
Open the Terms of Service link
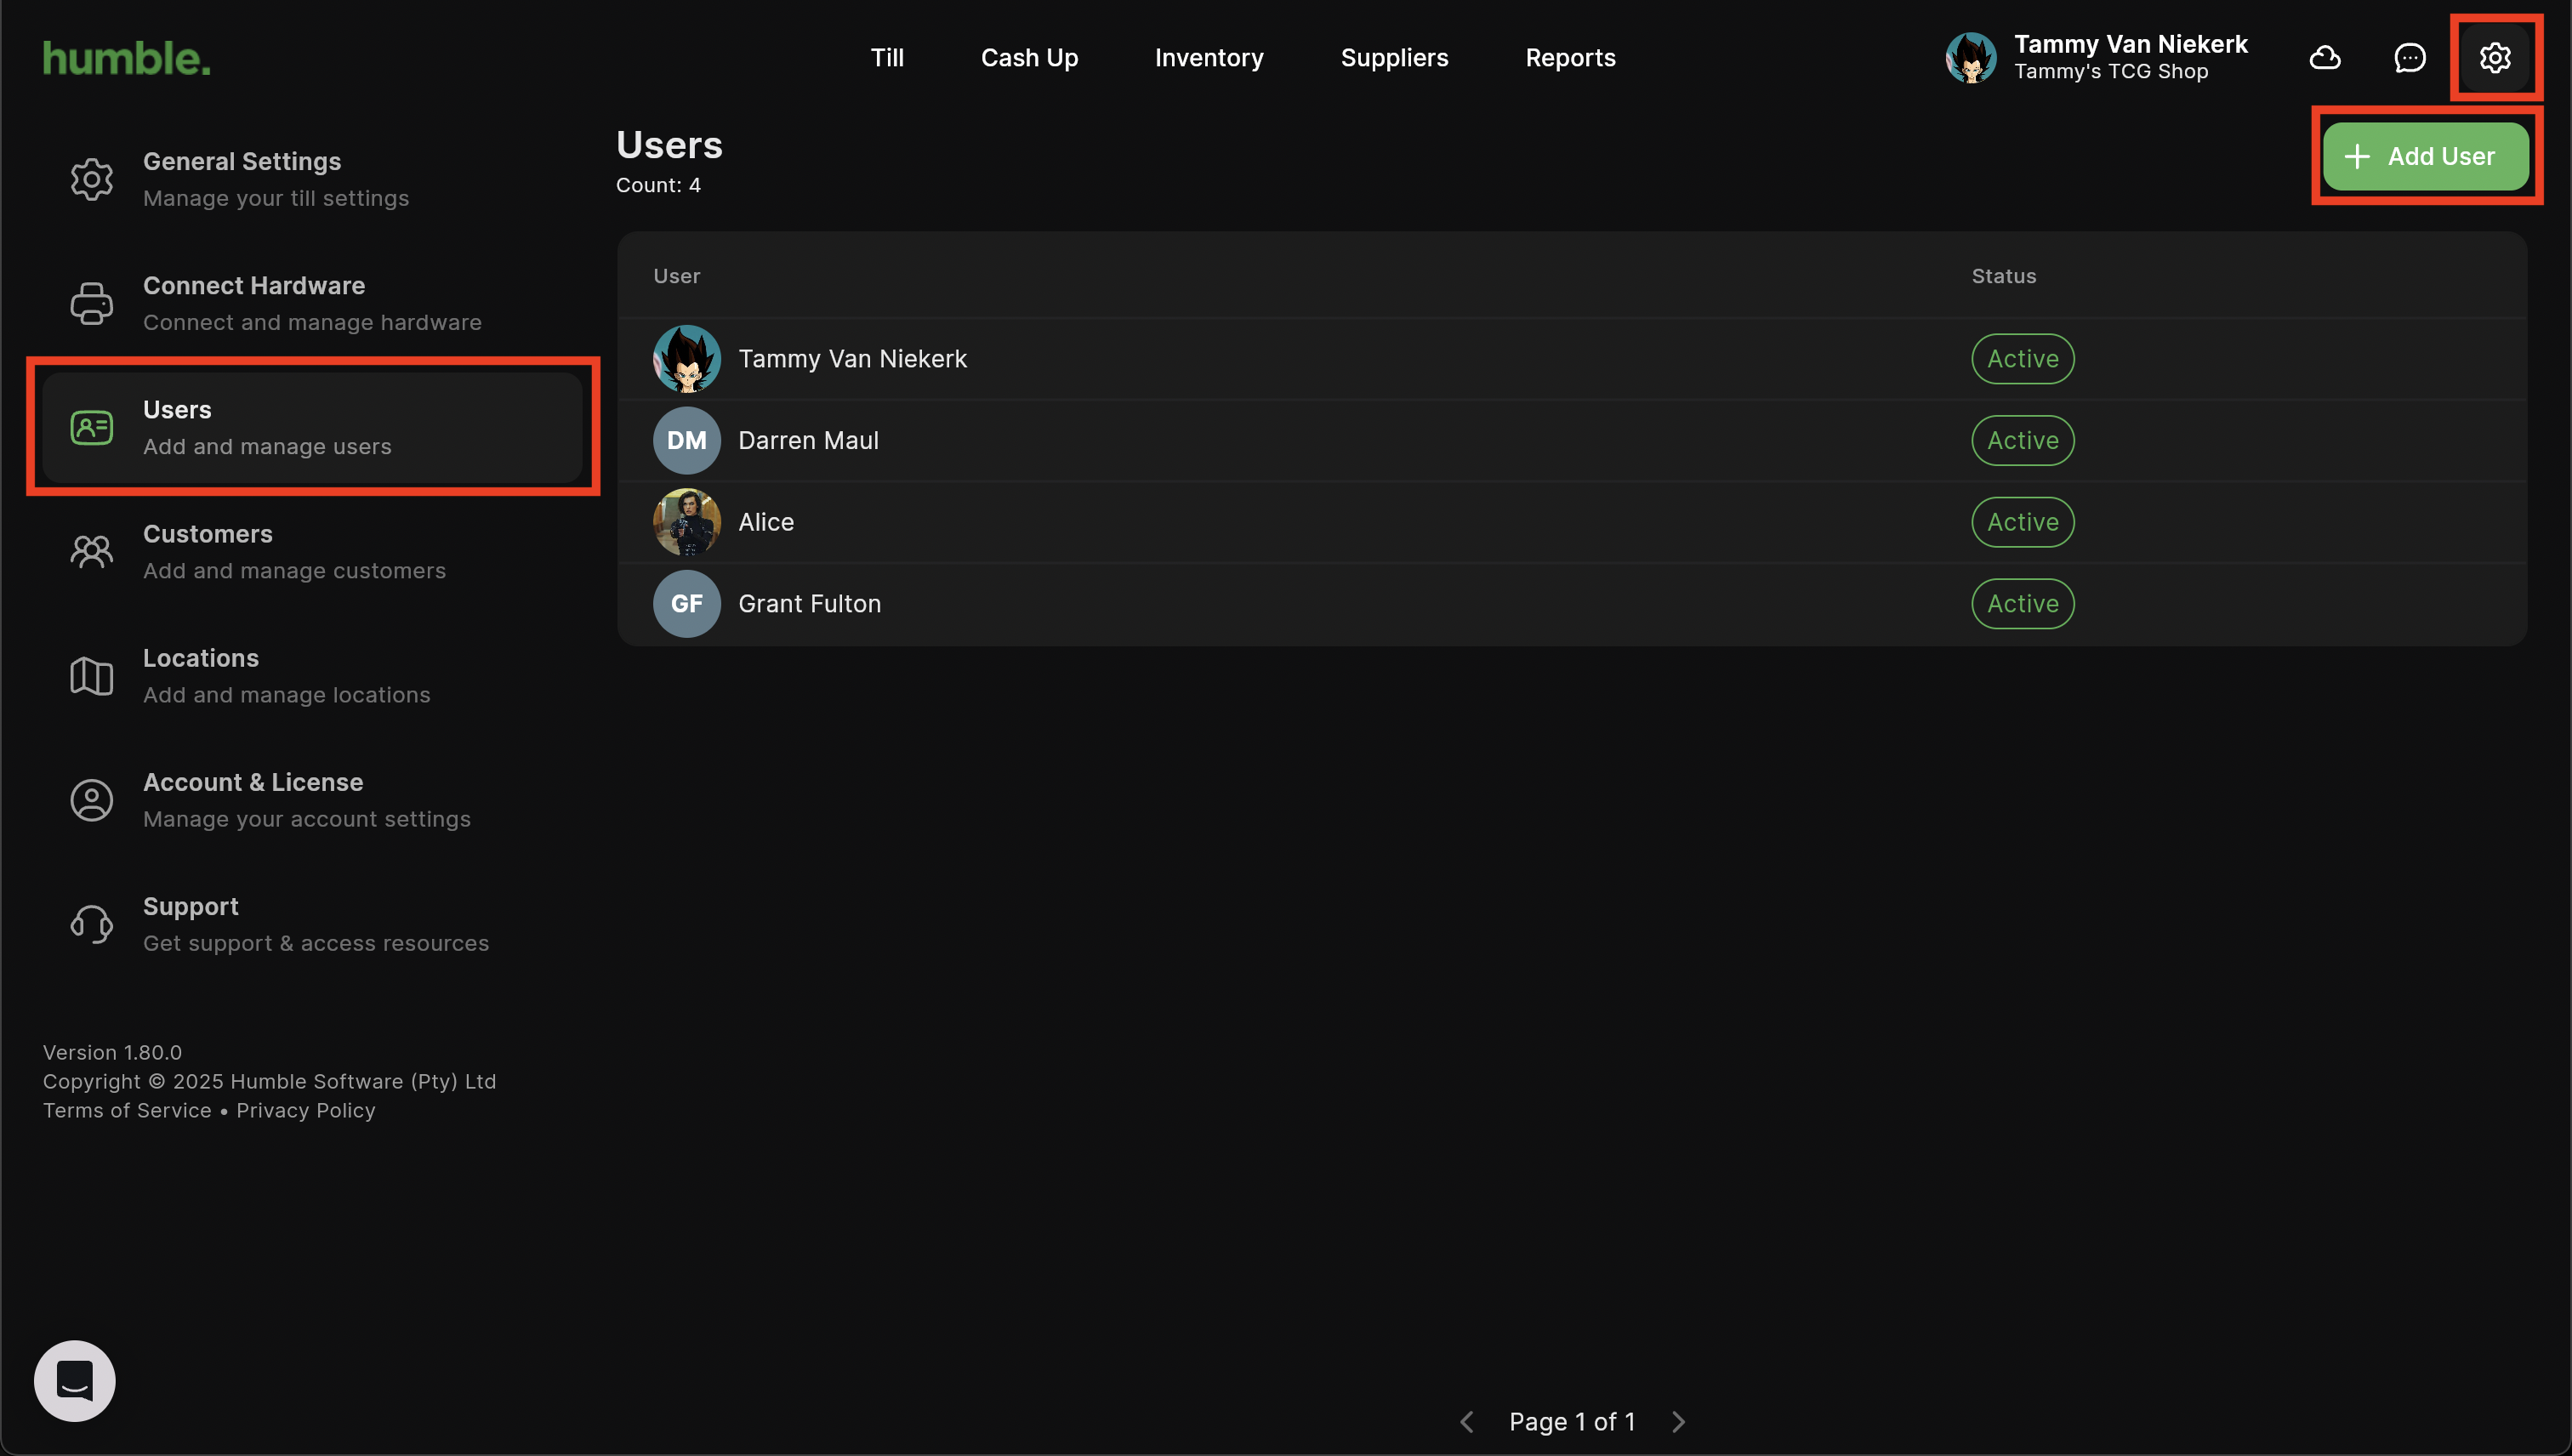pyautogui.click(x=127, y=1110)
